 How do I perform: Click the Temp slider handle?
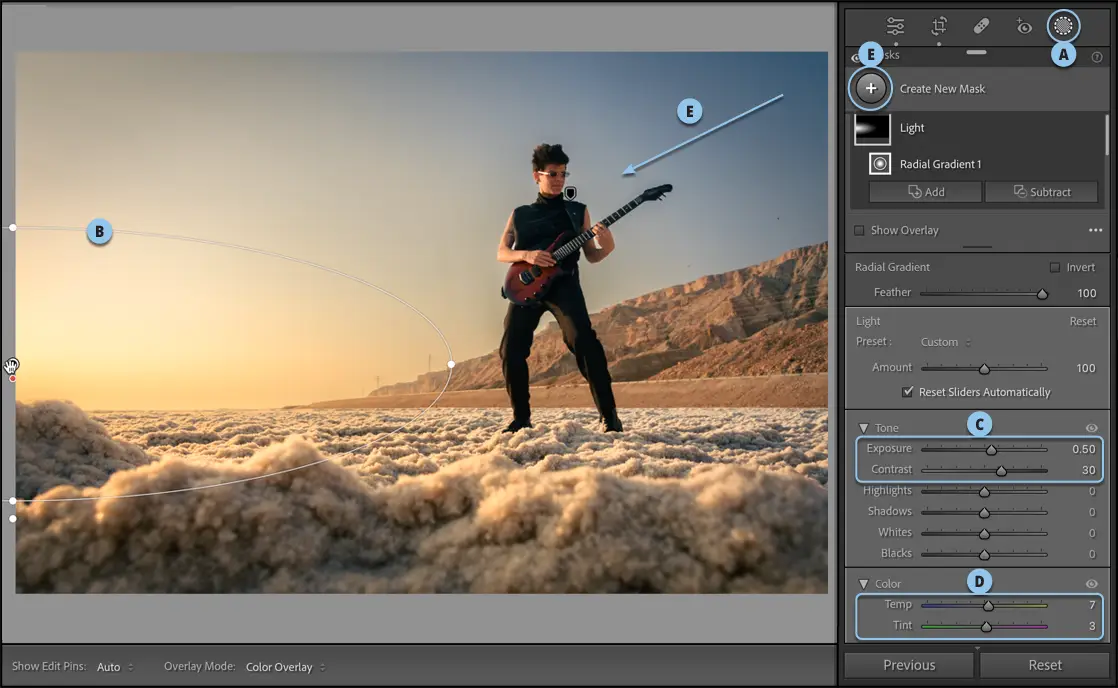click(x=988, y=606)
